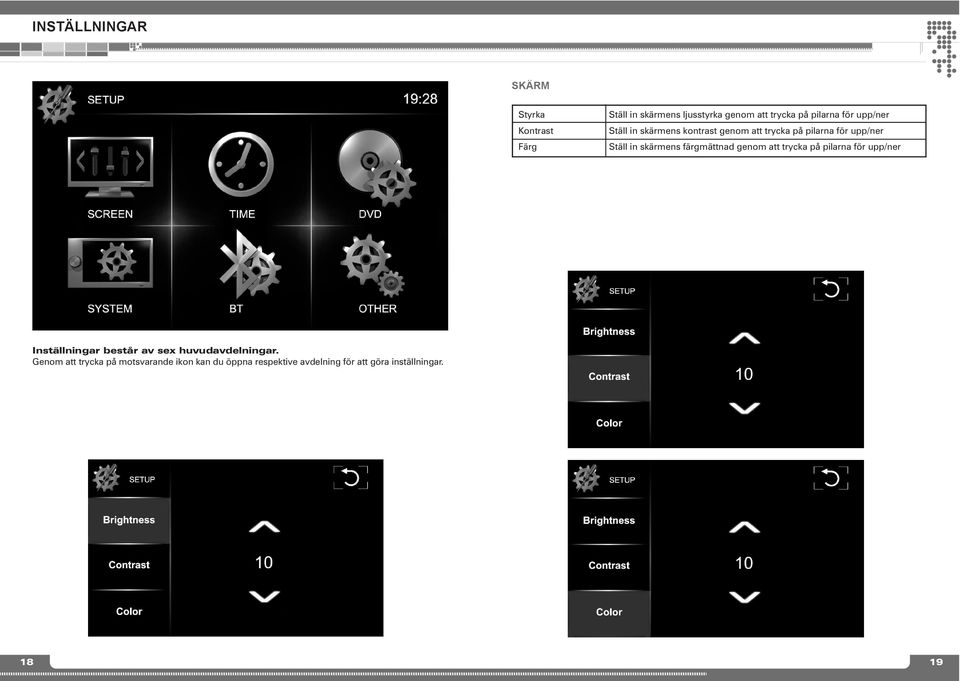Select Contrast tab in Brightness-highlighted panel
Image resolution: width=960 pixels, height=681 pixels.
pos(129,565)
